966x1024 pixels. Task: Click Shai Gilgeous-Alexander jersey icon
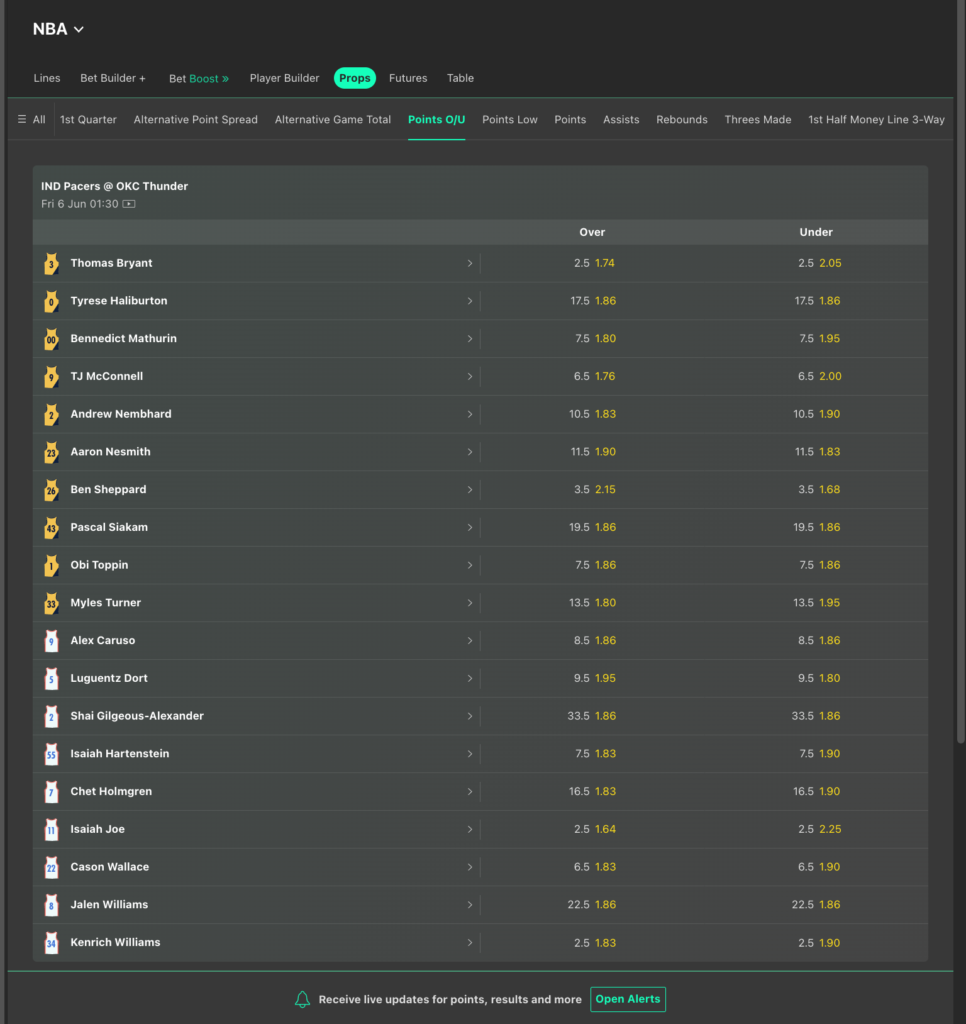pos(52,717)
